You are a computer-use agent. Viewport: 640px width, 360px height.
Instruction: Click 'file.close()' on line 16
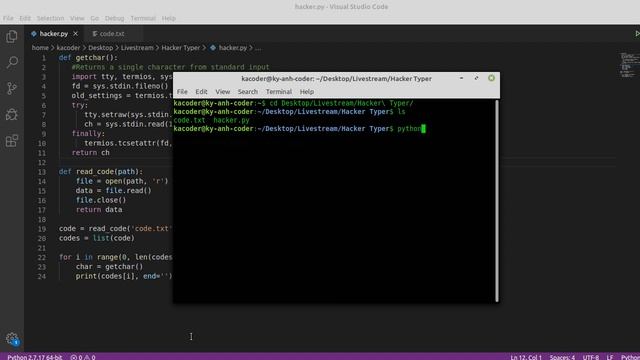[x=101, y=200]
